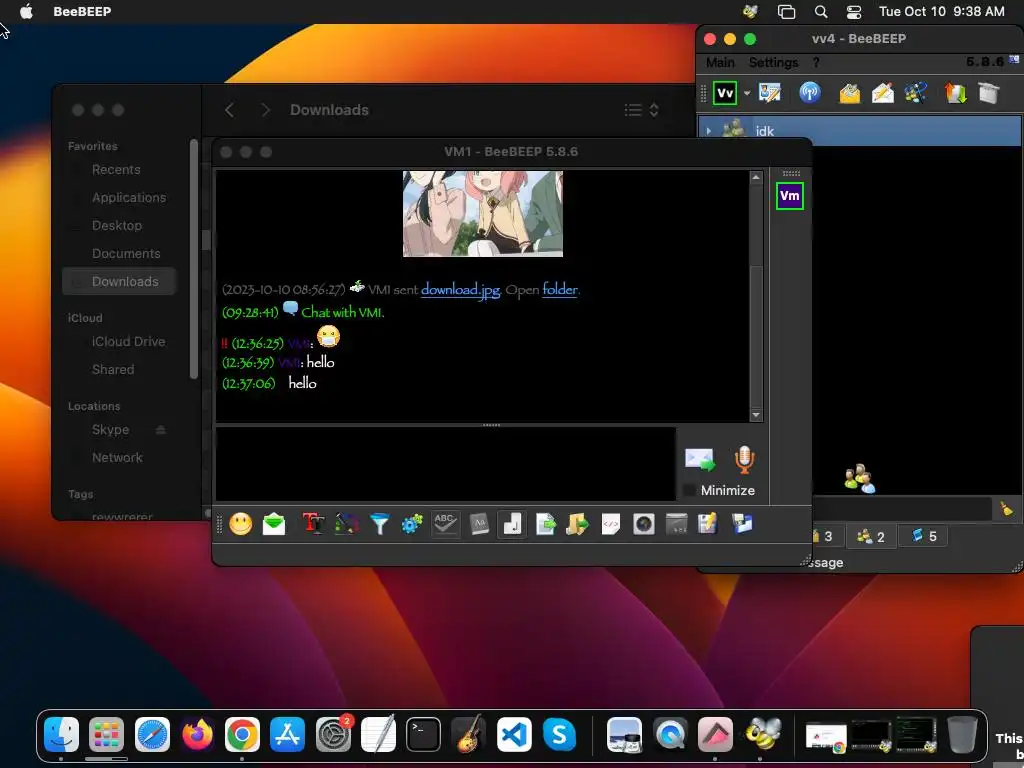Change chat font with the red T icon
This screenshot has width=1024, height=768.
coord(313,524)
